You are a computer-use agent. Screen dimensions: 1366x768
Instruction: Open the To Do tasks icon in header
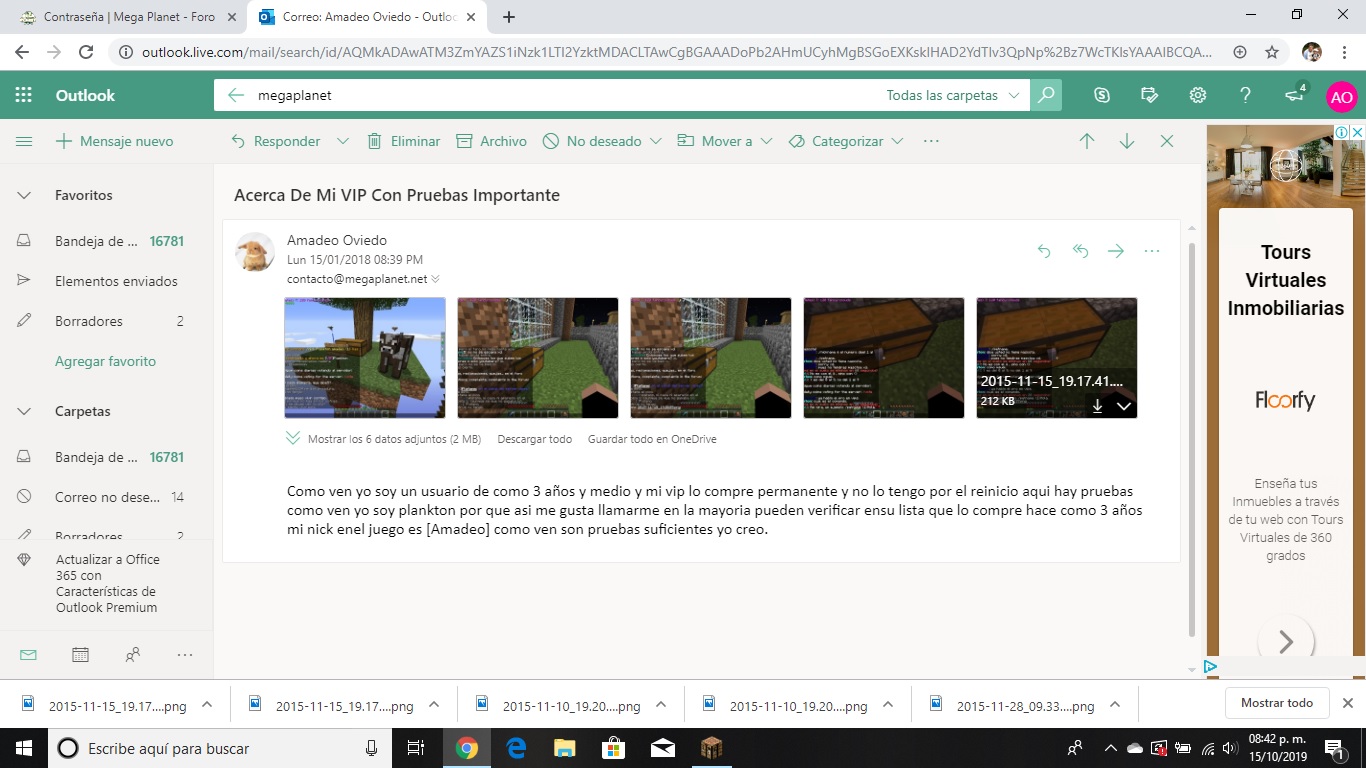1150,96
